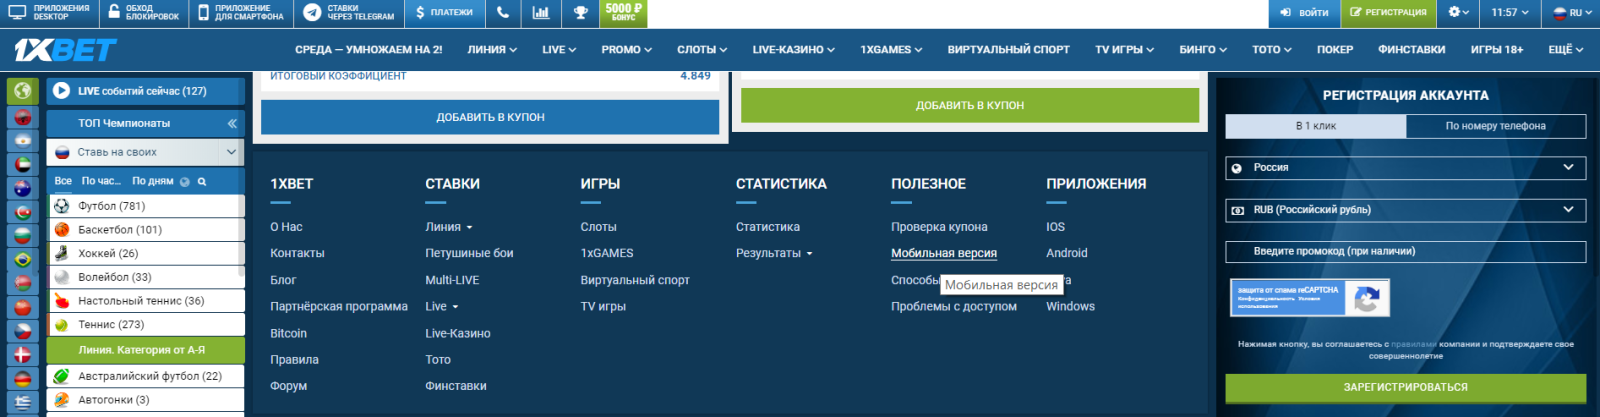Open Австралийский футбол (22)

click(145, 376)
